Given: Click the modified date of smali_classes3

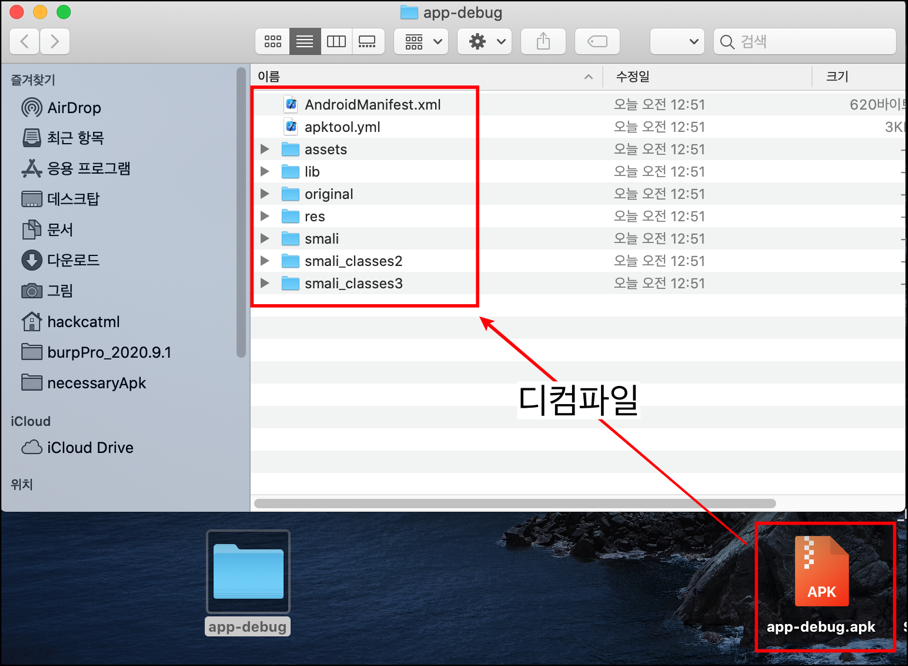Looking at the screenshot, I should pyautogui.click(x=660, y=283).
